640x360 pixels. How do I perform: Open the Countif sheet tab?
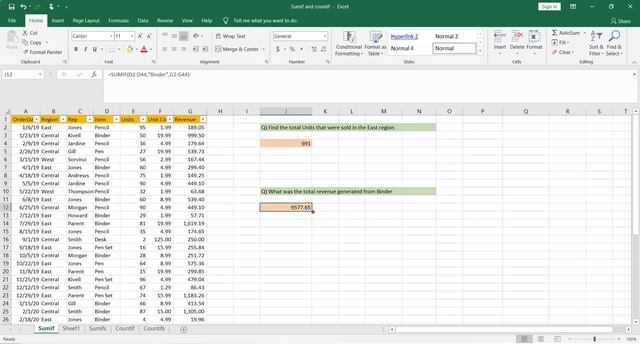(124, 329)
